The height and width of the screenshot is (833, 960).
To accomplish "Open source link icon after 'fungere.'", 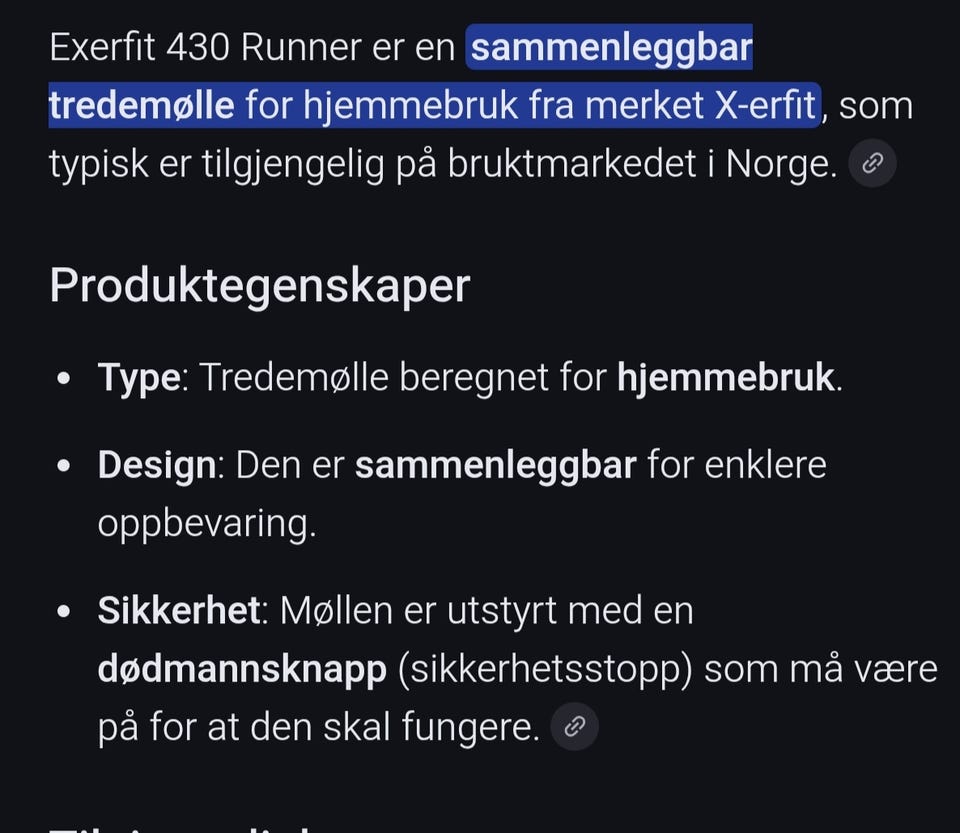I will point(574,727).
